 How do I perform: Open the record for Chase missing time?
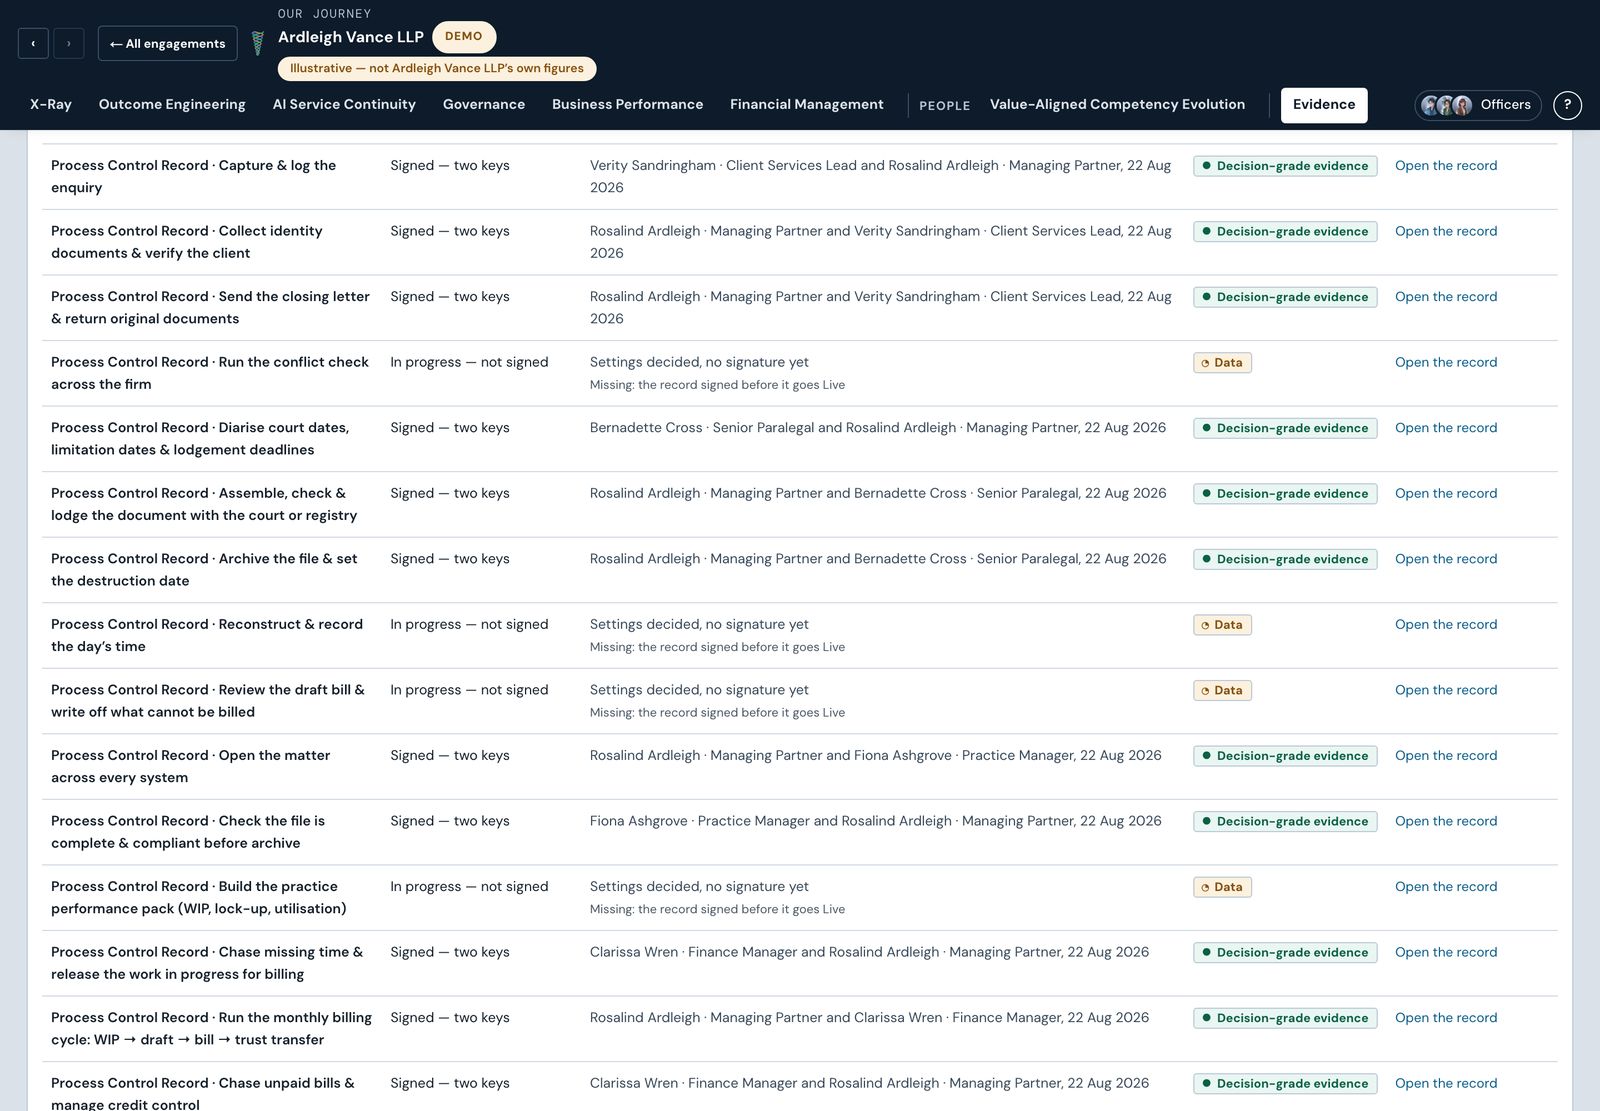click(1446, 952)
